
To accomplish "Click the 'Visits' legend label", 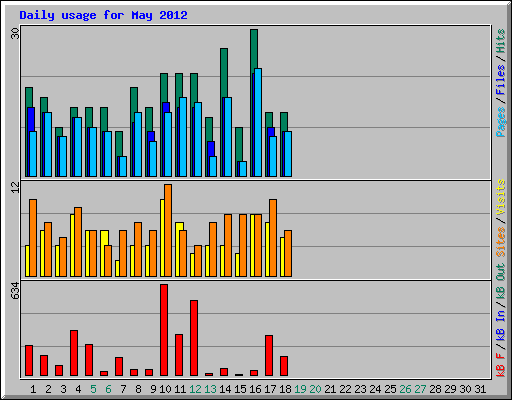I will coord(500,198).
